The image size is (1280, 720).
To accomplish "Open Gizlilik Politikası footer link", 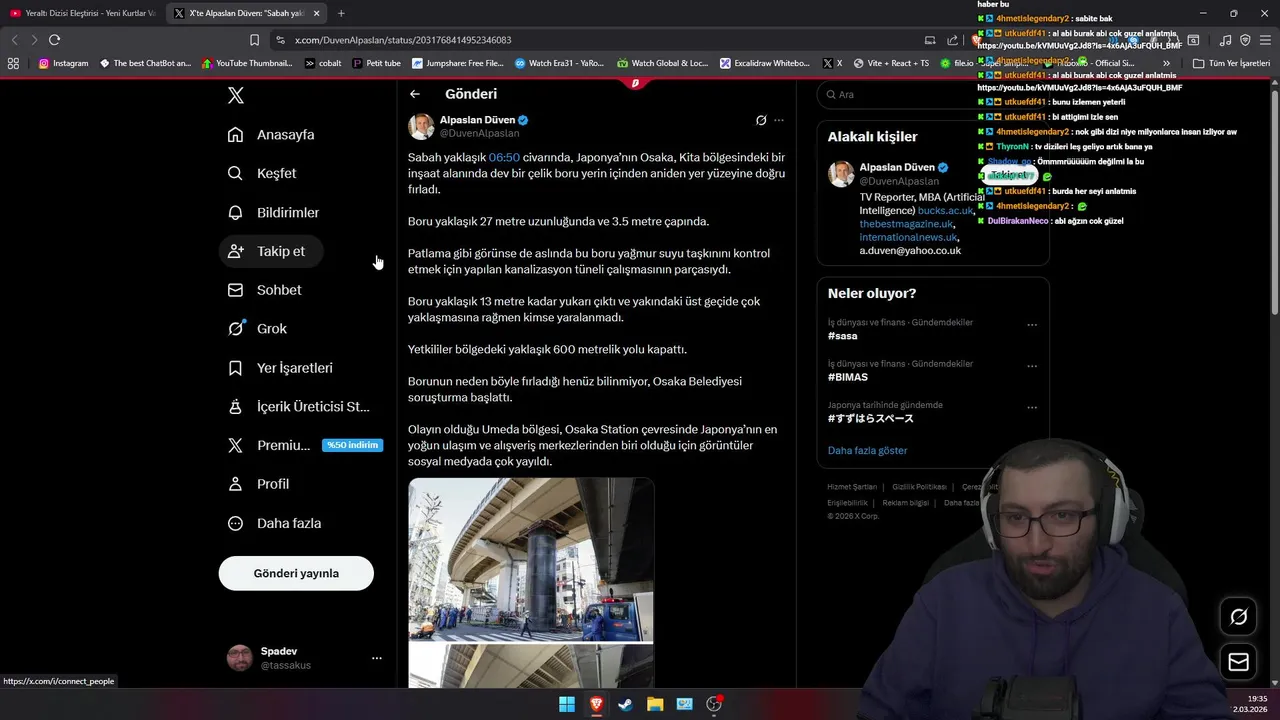I will 919,487.
